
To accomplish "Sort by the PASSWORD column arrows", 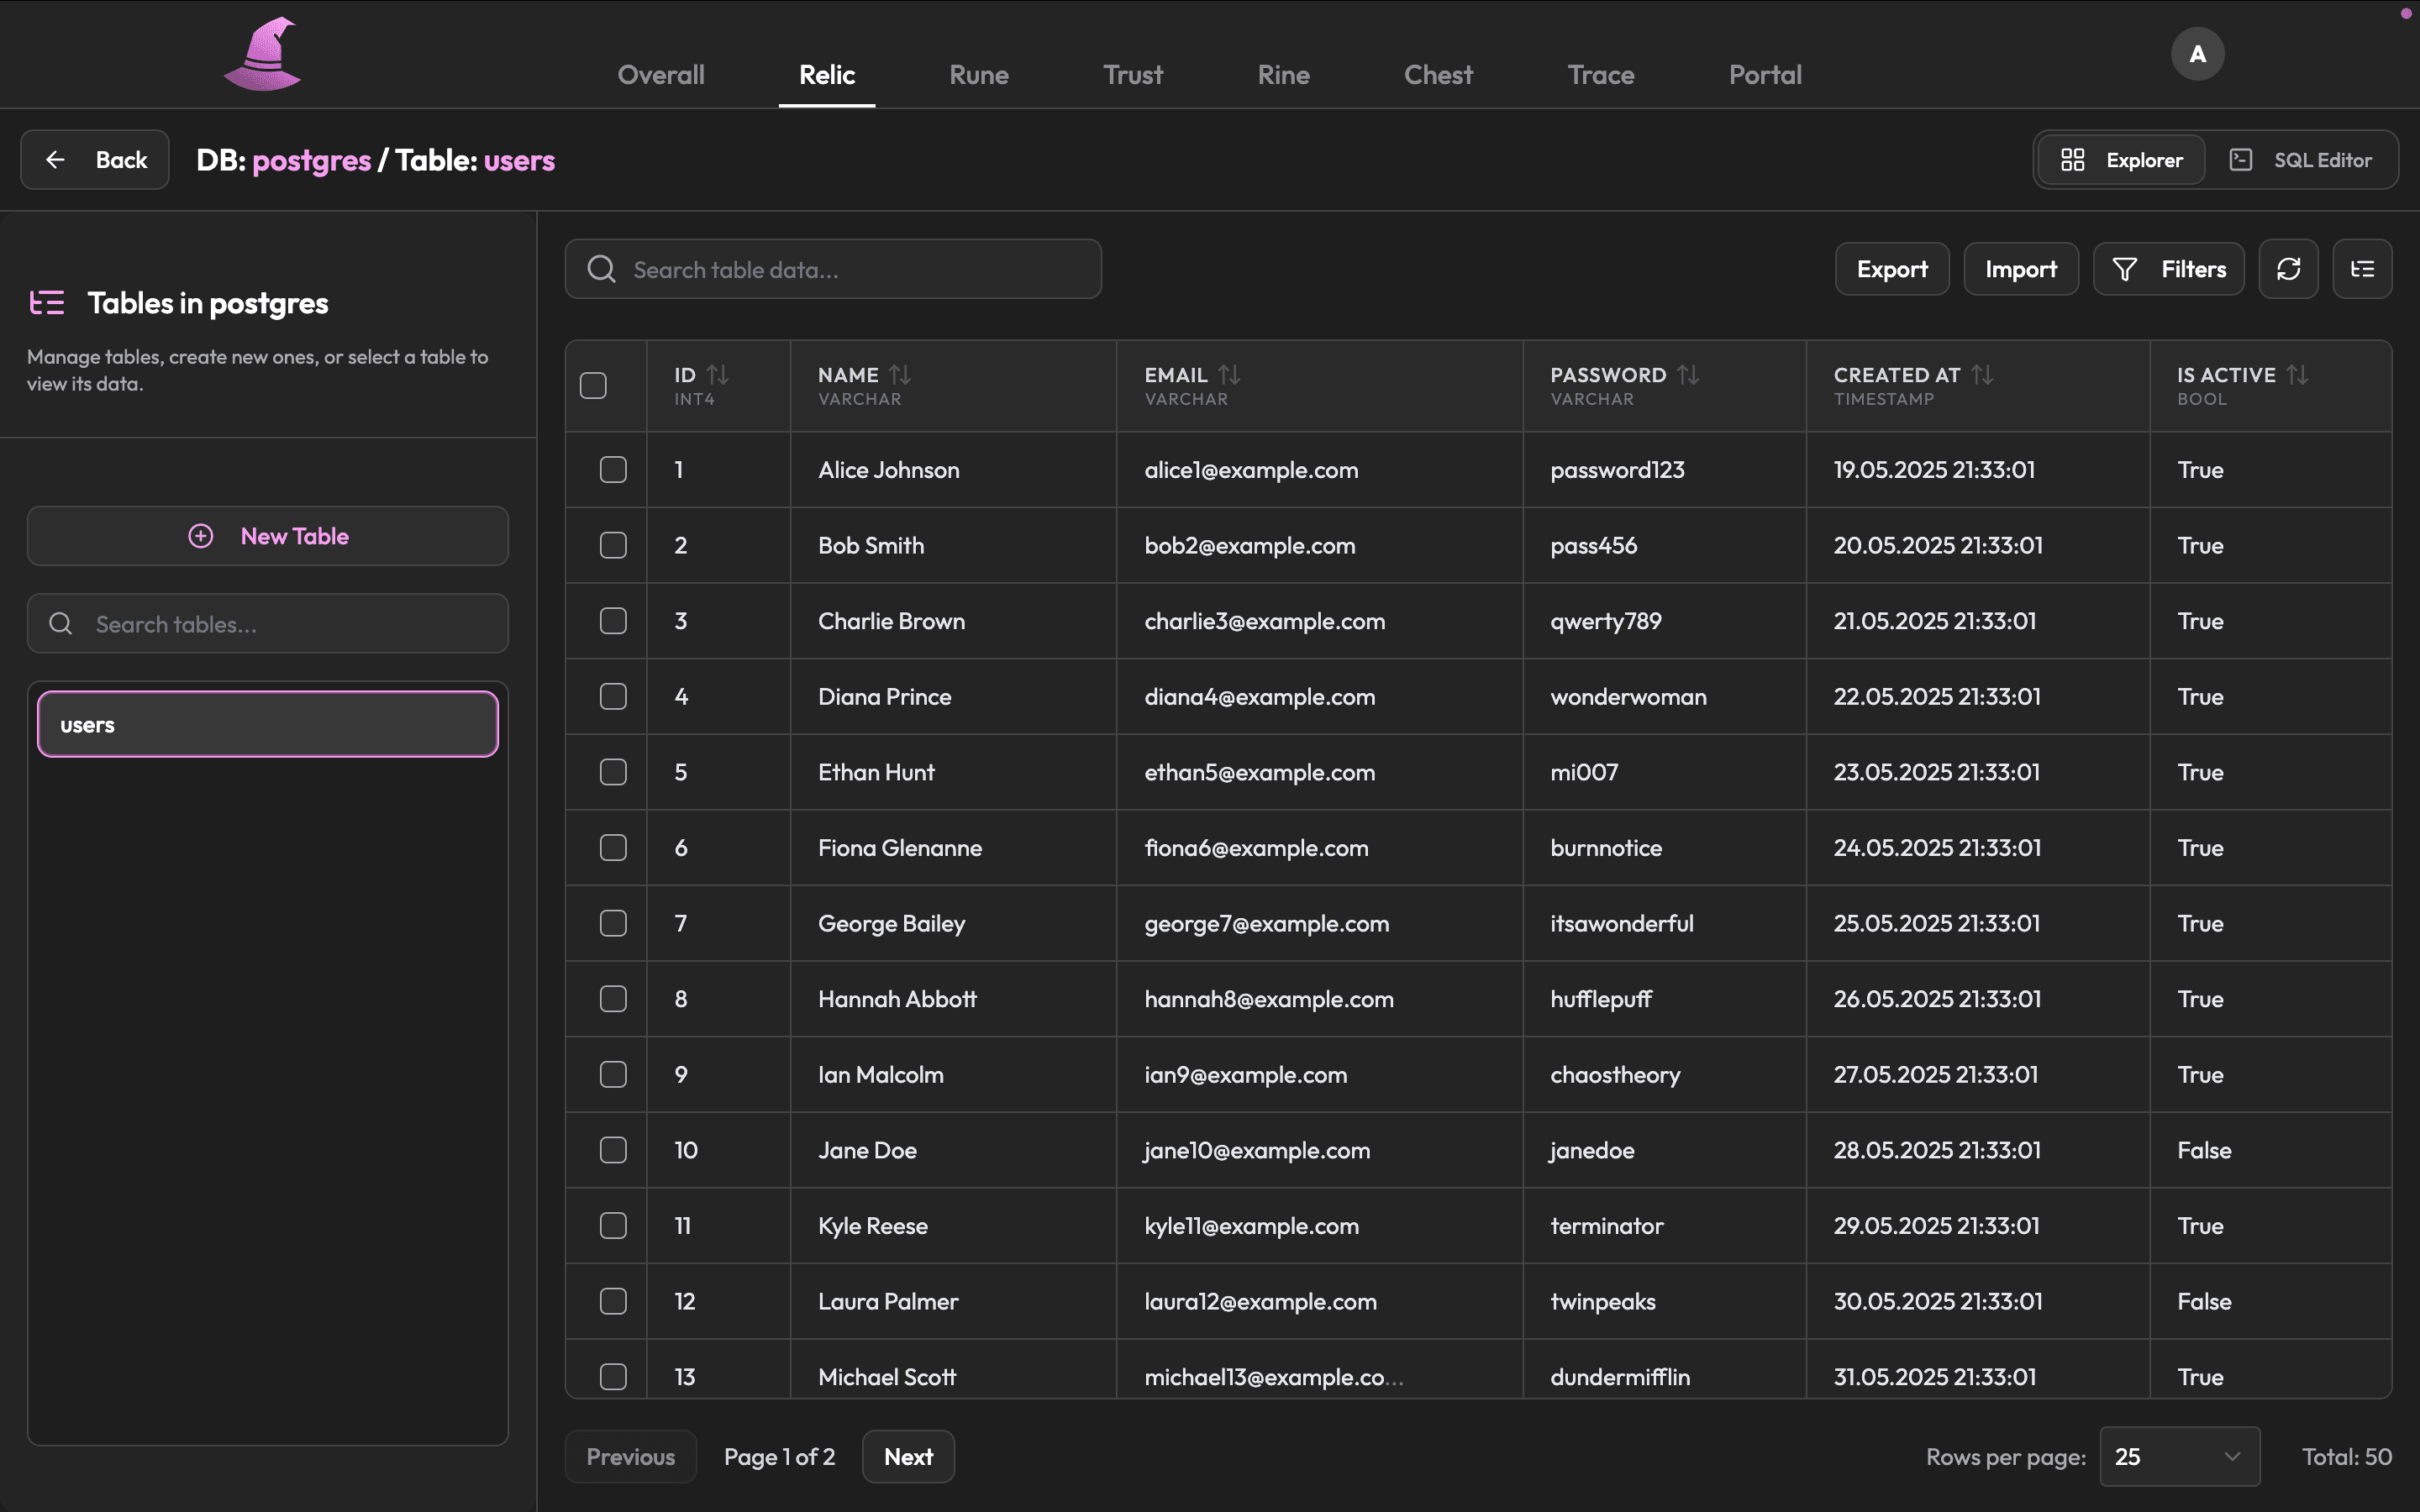I will [1688, 375].
